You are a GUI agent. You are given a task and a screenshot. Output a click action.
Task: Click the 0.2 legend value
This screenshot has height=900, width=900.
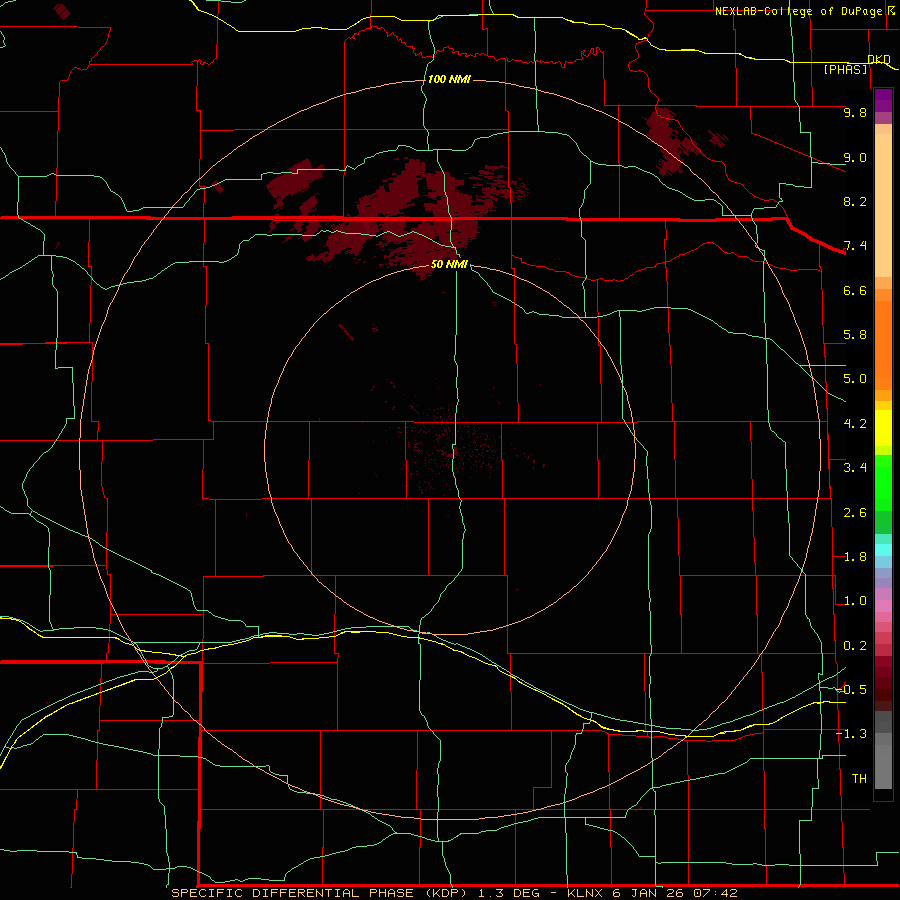click(855, 646)
